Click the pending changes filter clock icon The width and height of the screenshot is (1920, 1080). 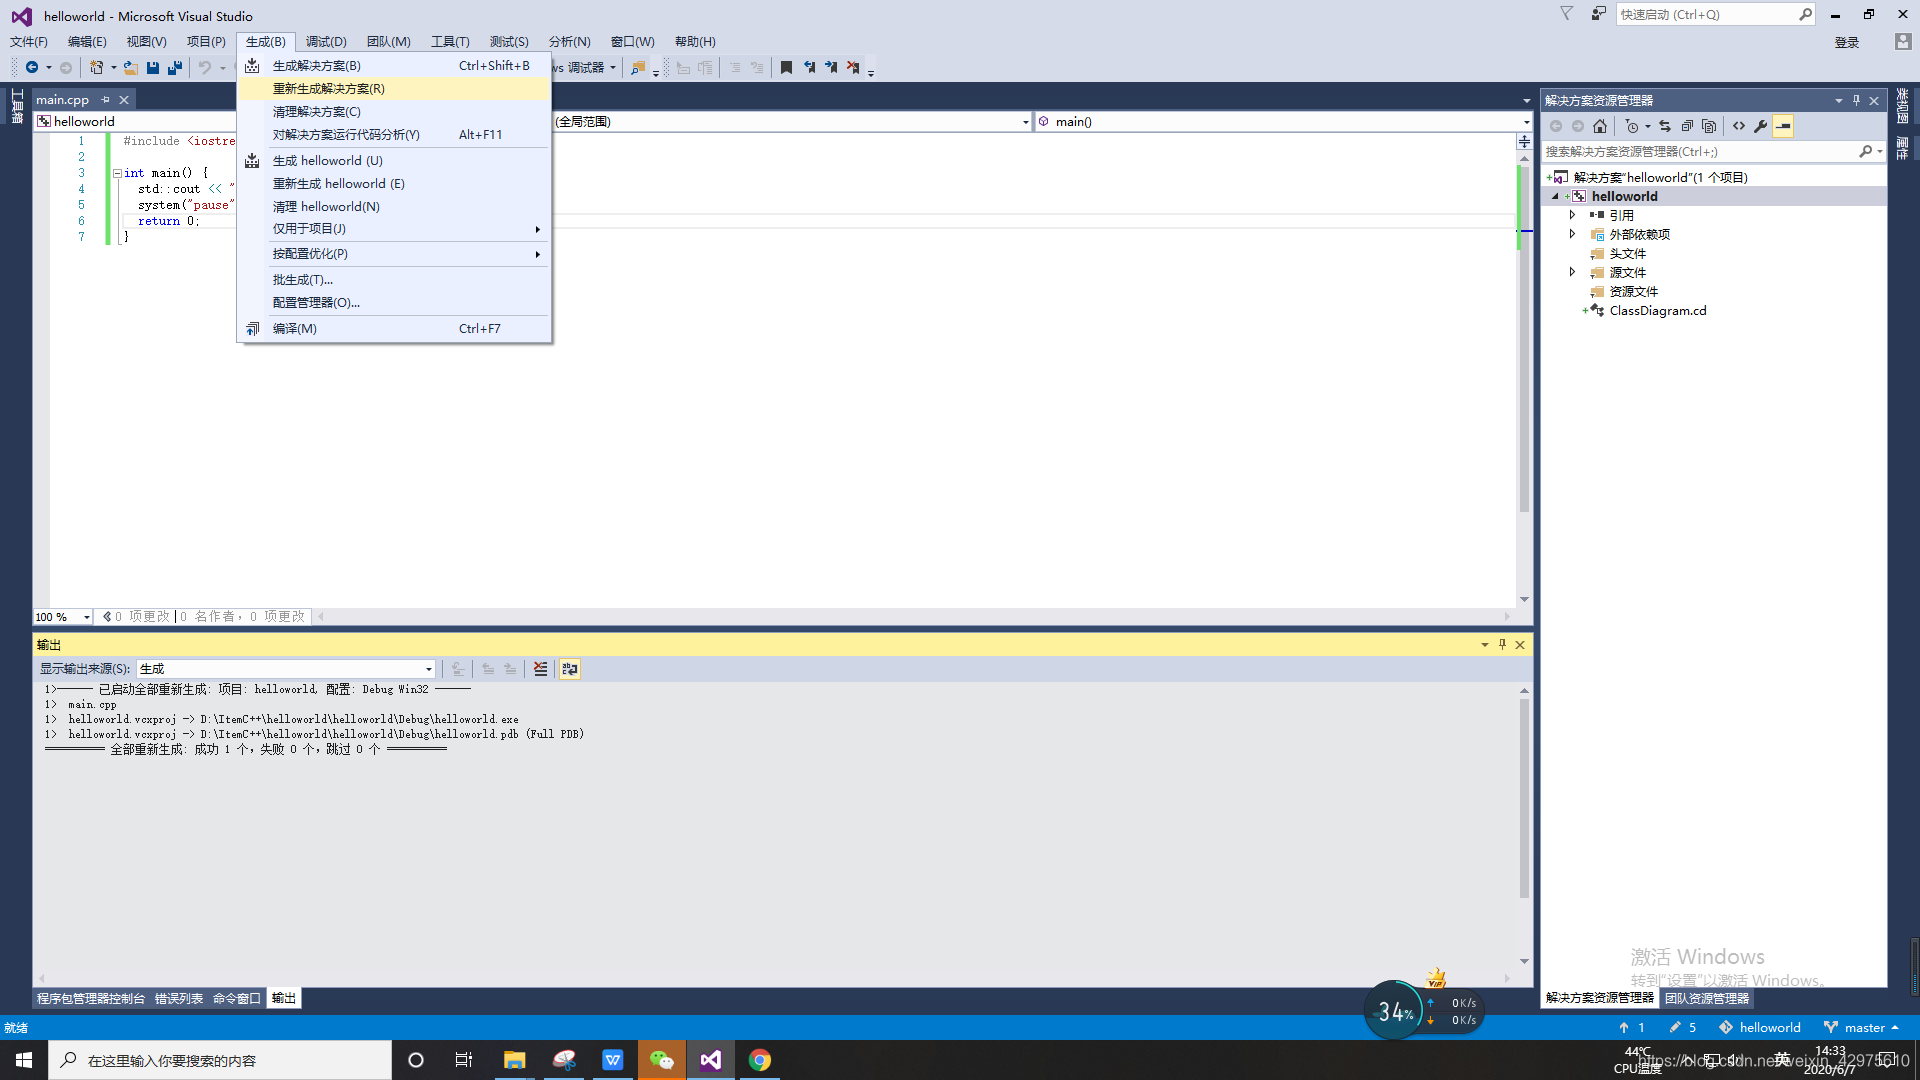pyautogui.click(x=1632, y=126)
